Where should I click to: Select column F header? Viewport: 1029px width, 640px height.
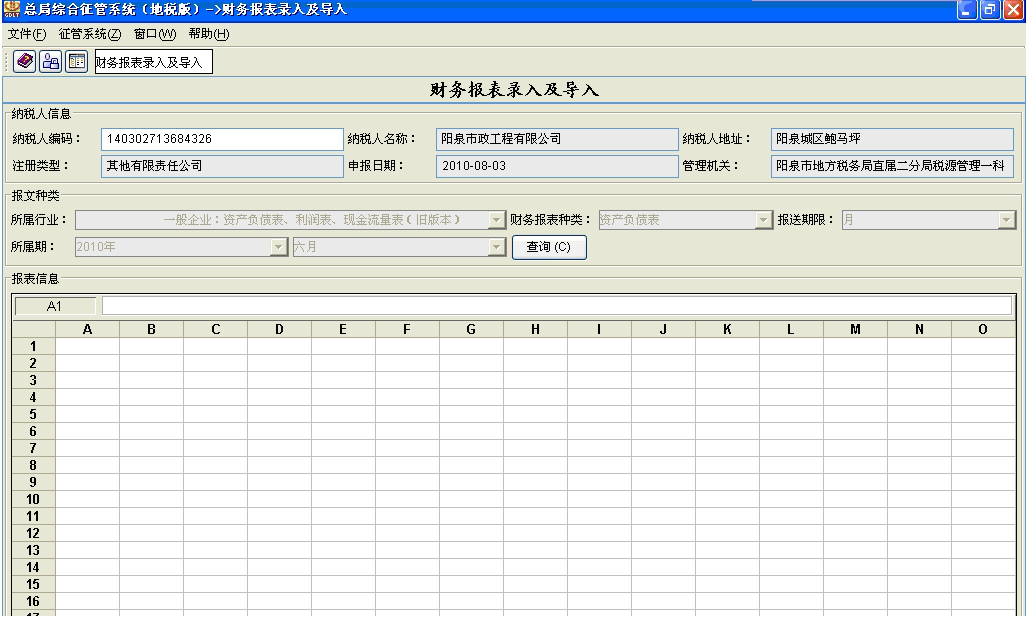[x=408, y=329]
